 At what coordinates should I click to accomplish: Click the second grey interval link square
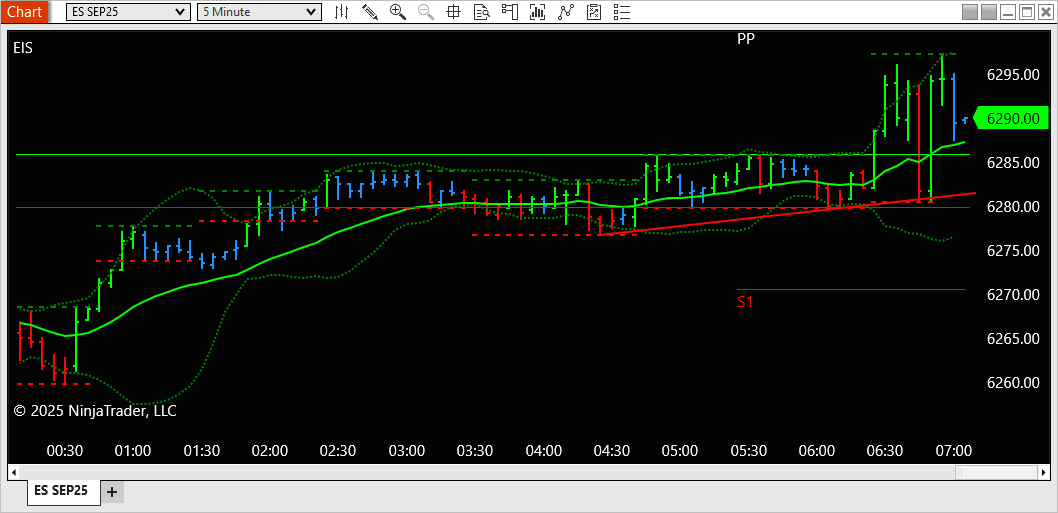point(989,12)
